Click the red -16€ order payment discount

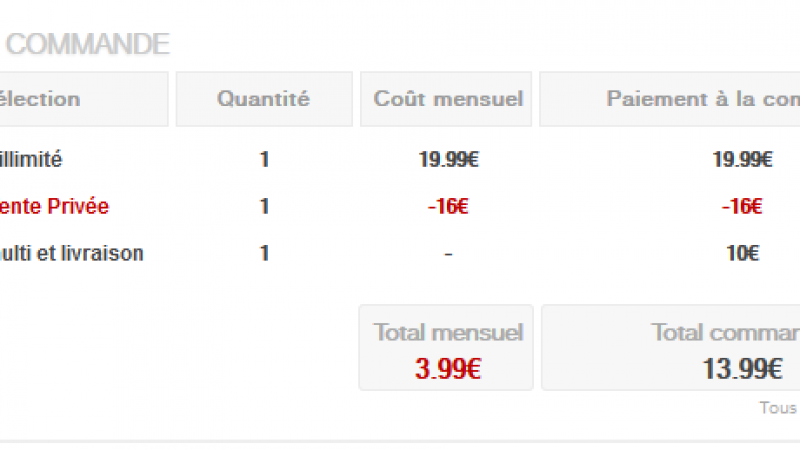[741, 207]
